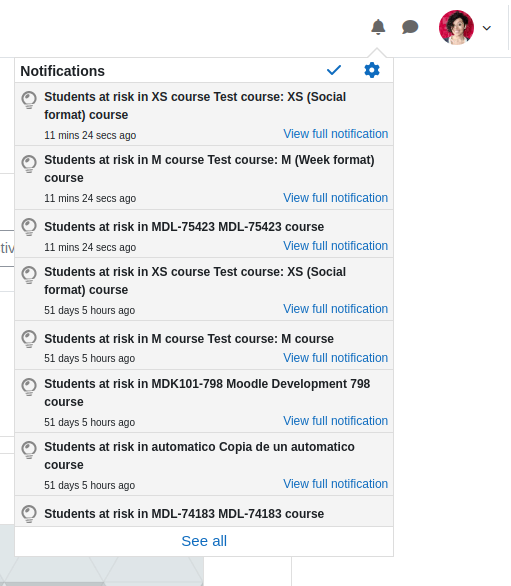View full notification for MDL-75423 course

click(335, 246)
